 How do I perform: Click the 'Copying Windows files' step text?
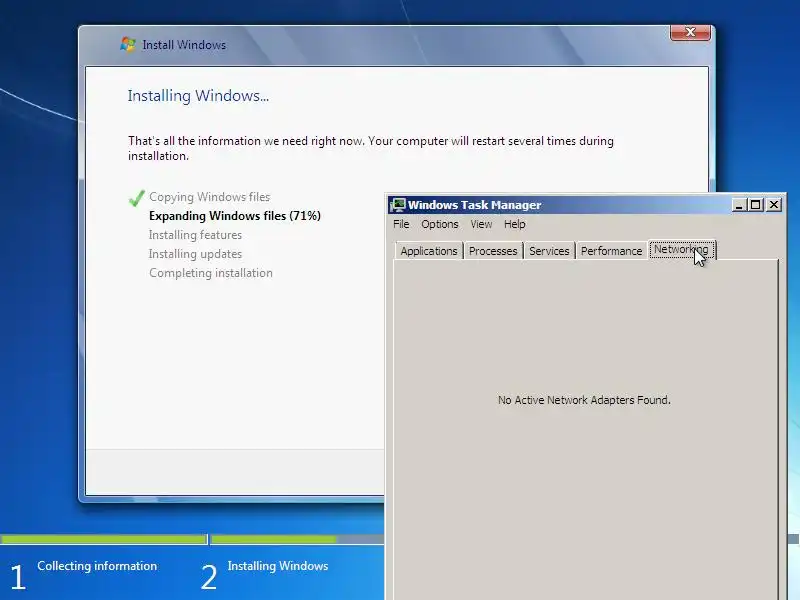coord(210,197)
